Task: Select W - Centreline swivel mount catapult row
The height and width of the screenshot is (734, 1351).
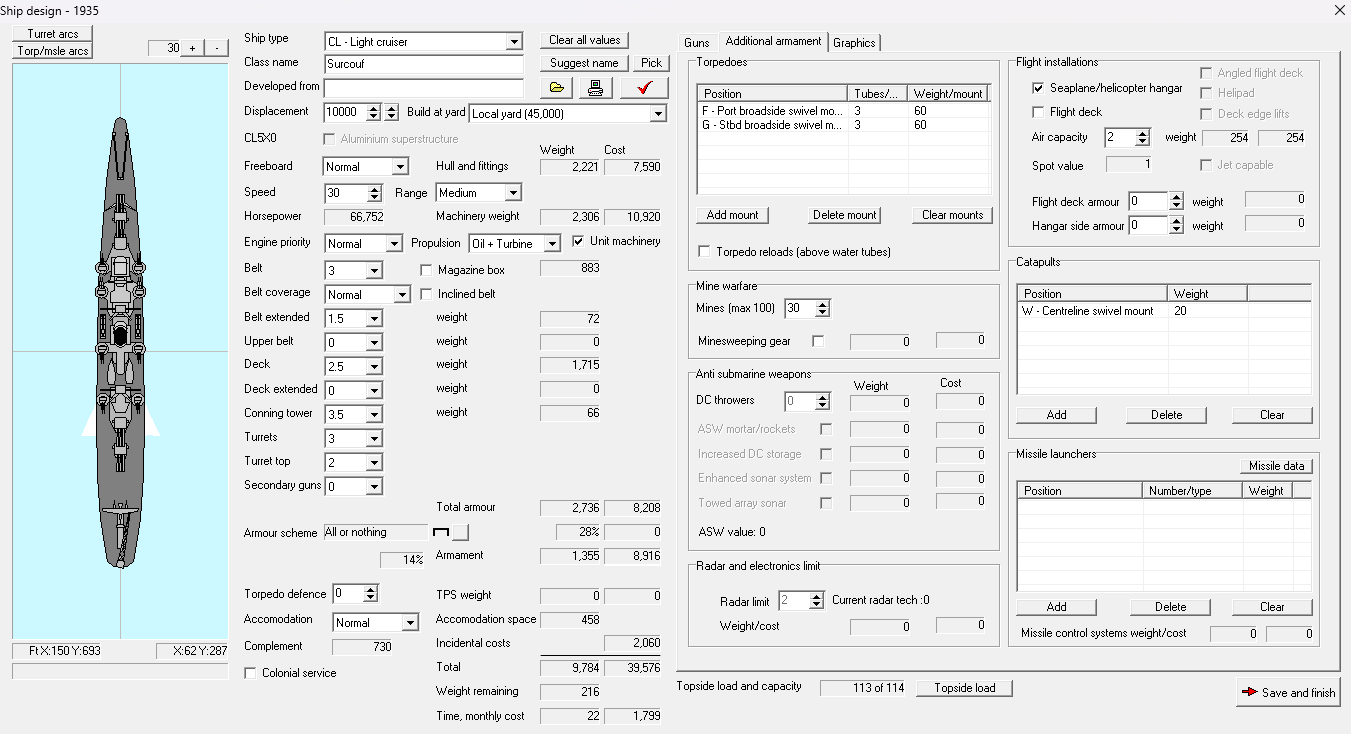Action: pos(1163,311)
